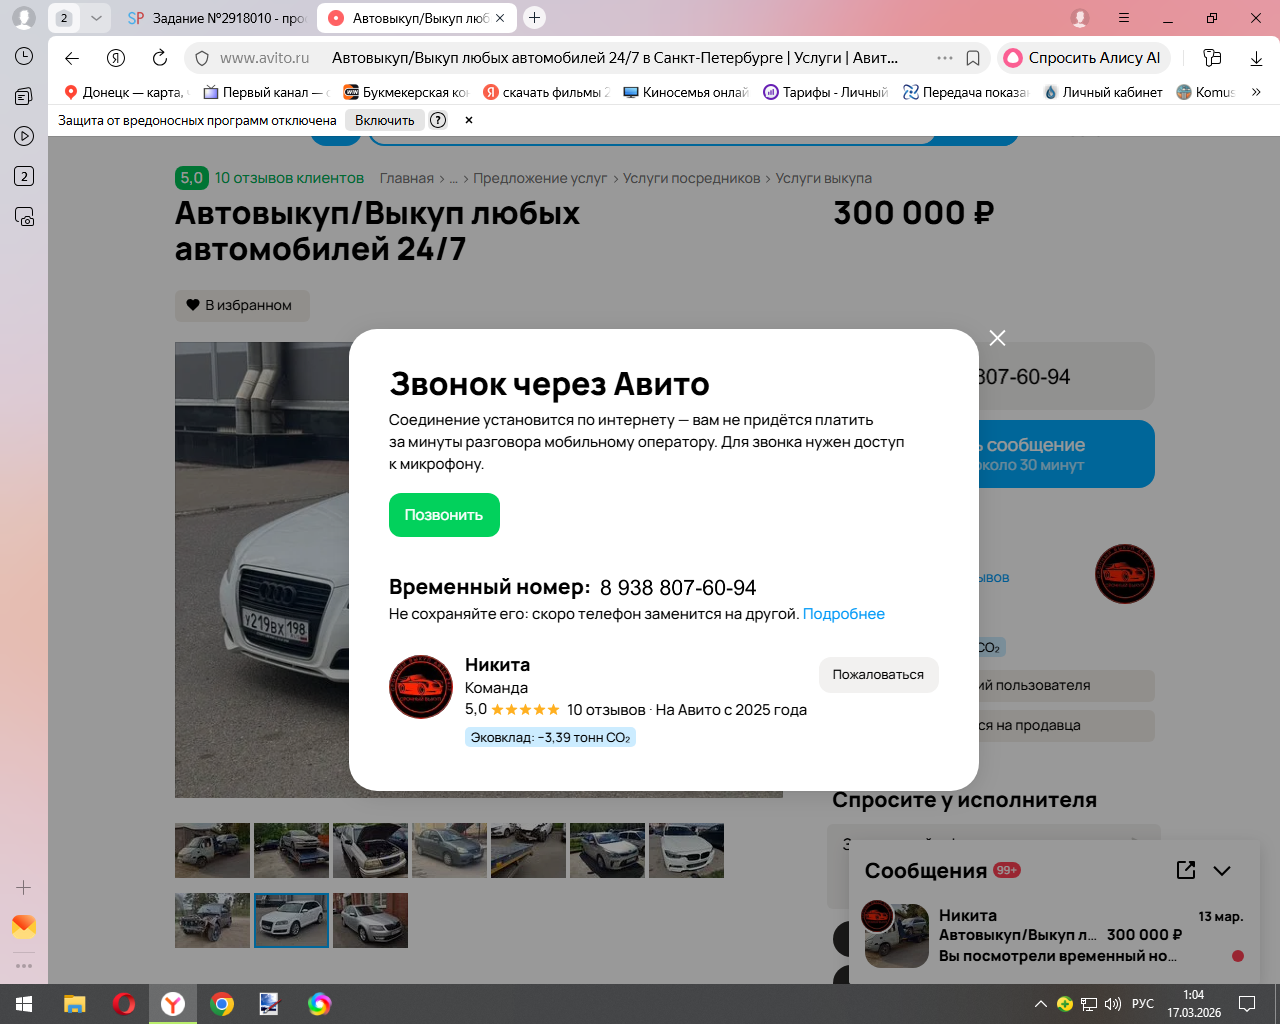Image resolution: width=1280 pixels, height=1024 pixels.
Task: Reload the page with refresh icon
Action: (159, 58)
